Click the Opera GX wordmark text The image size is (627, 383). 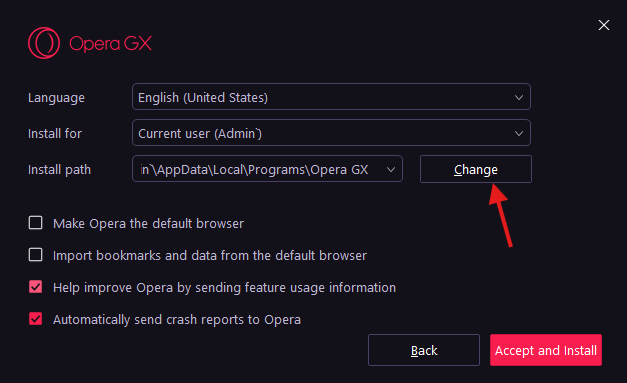pos(110,44)
